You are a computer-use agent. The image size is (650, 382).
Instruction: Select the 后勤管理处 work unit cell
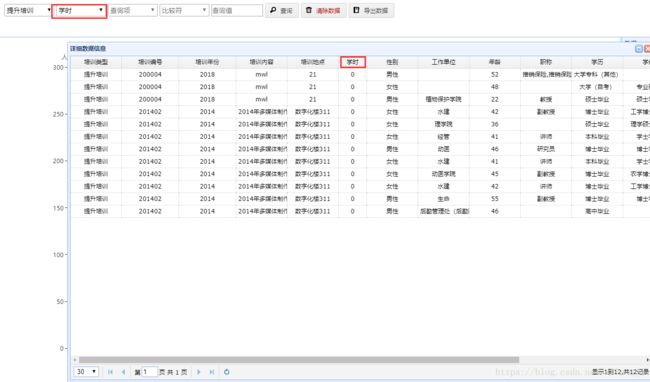click(444, 211)
